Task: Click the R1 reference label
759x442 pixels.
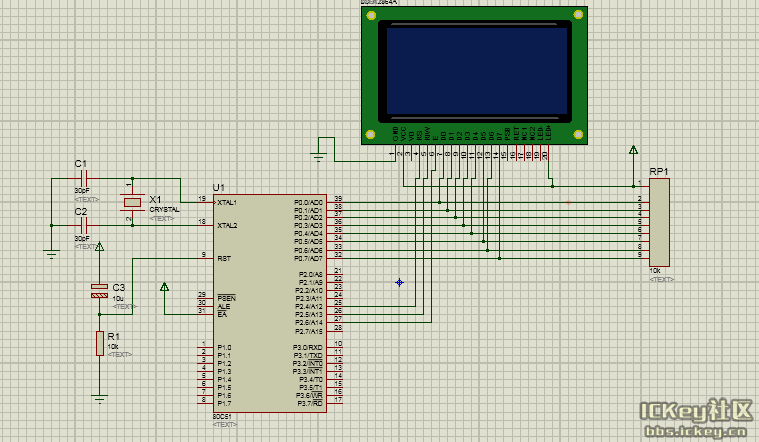Action: pos(113,336)
